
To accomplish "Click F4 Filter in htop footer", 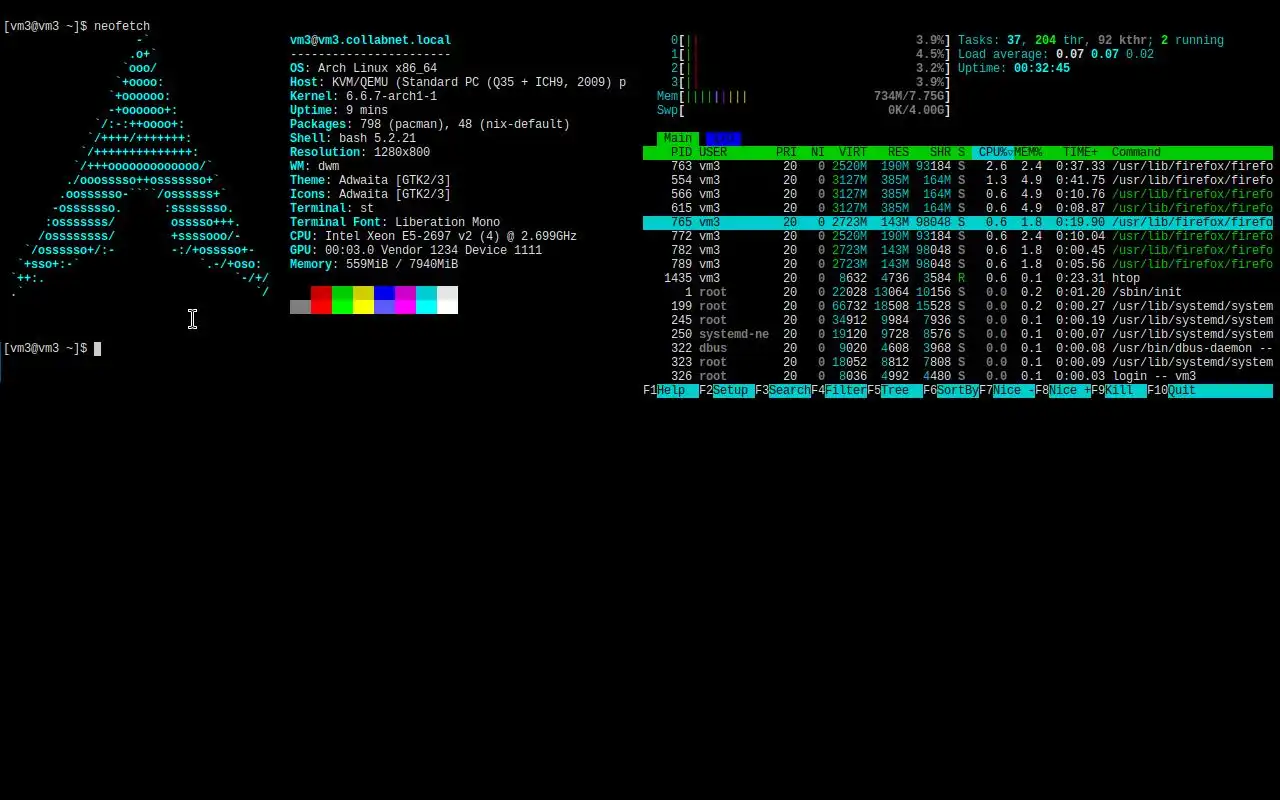I will click(x=839, y=390).
